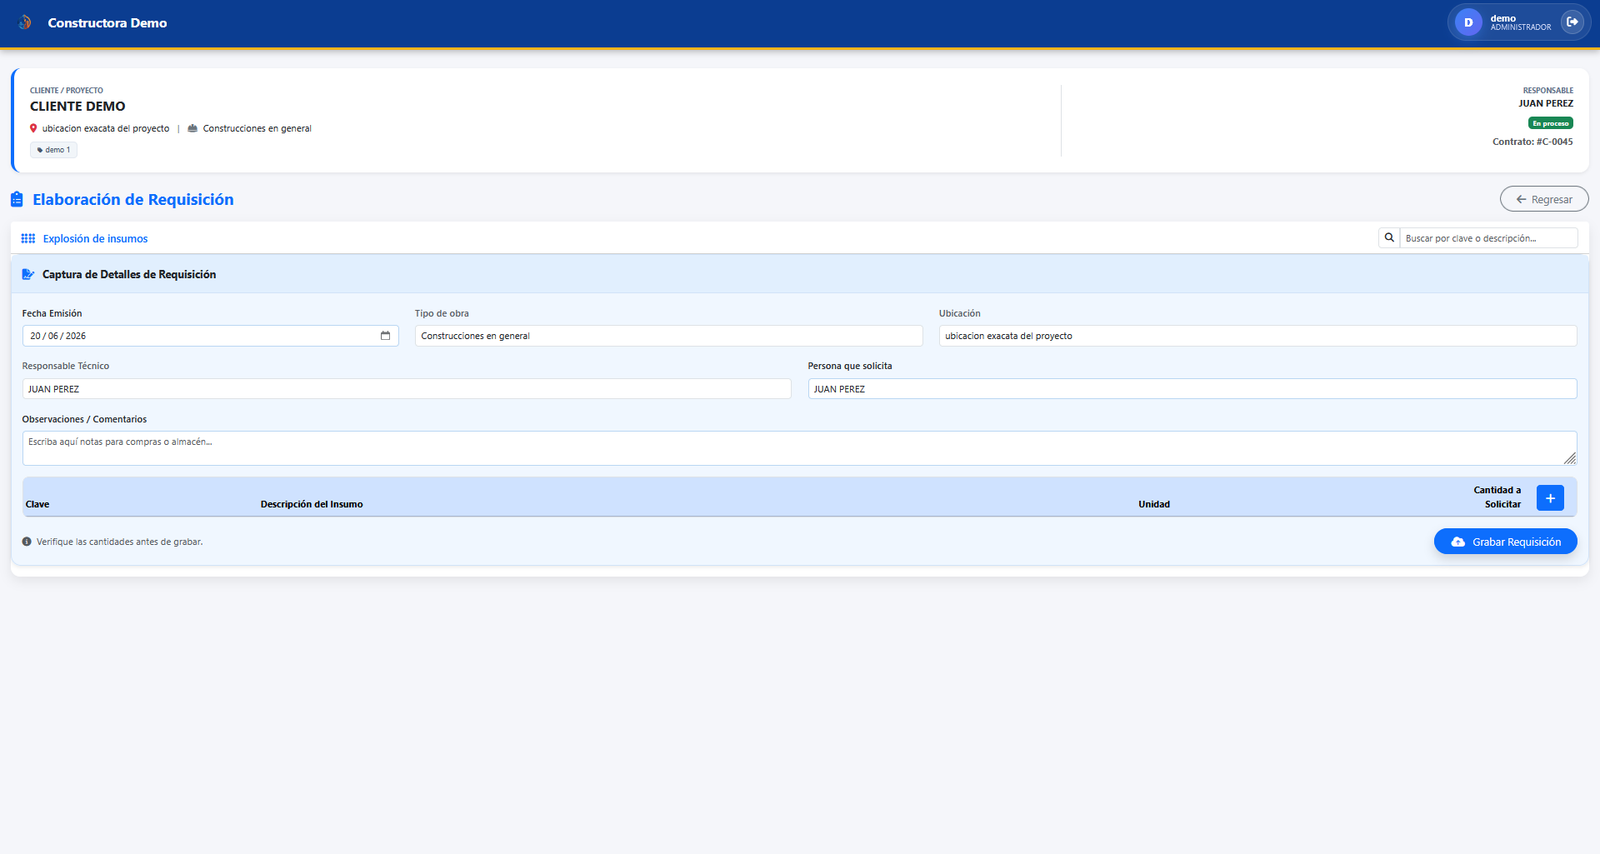This screenshot has width=1600, height=854.
Task: Click the search magnifier icon
Action: [x=1389, y=238]
